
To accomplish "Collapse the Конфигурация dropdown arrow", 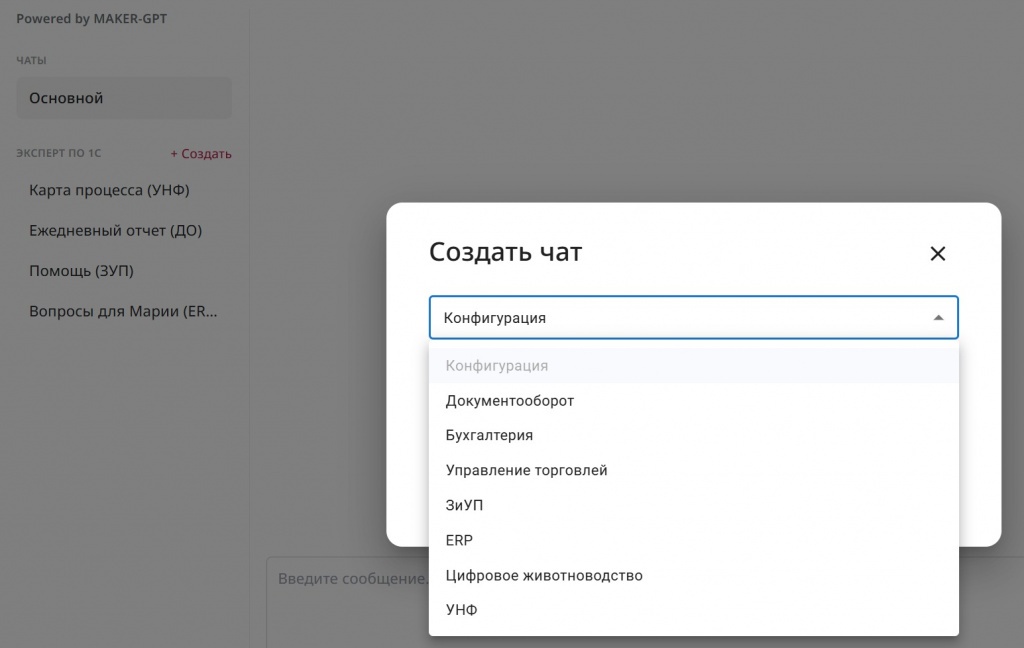I will click(x=938, y=317).
